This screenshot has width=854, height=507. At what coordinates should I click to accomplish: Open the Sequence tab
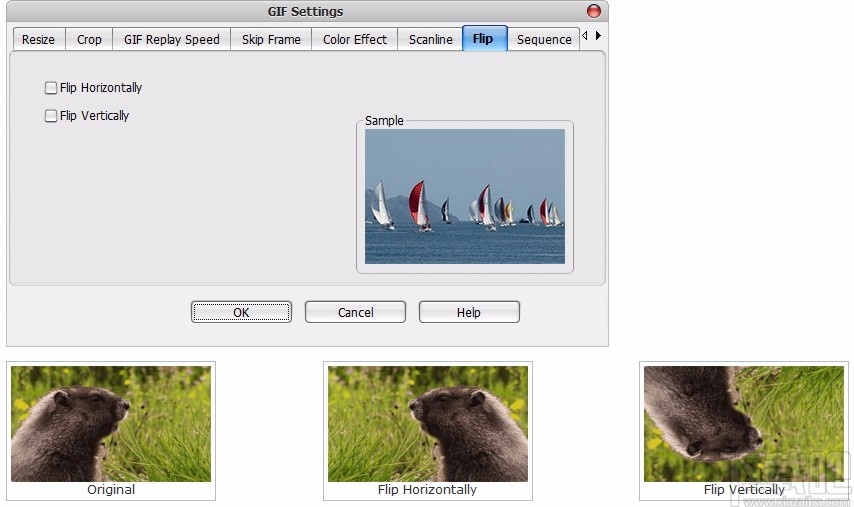click(544, 39)
